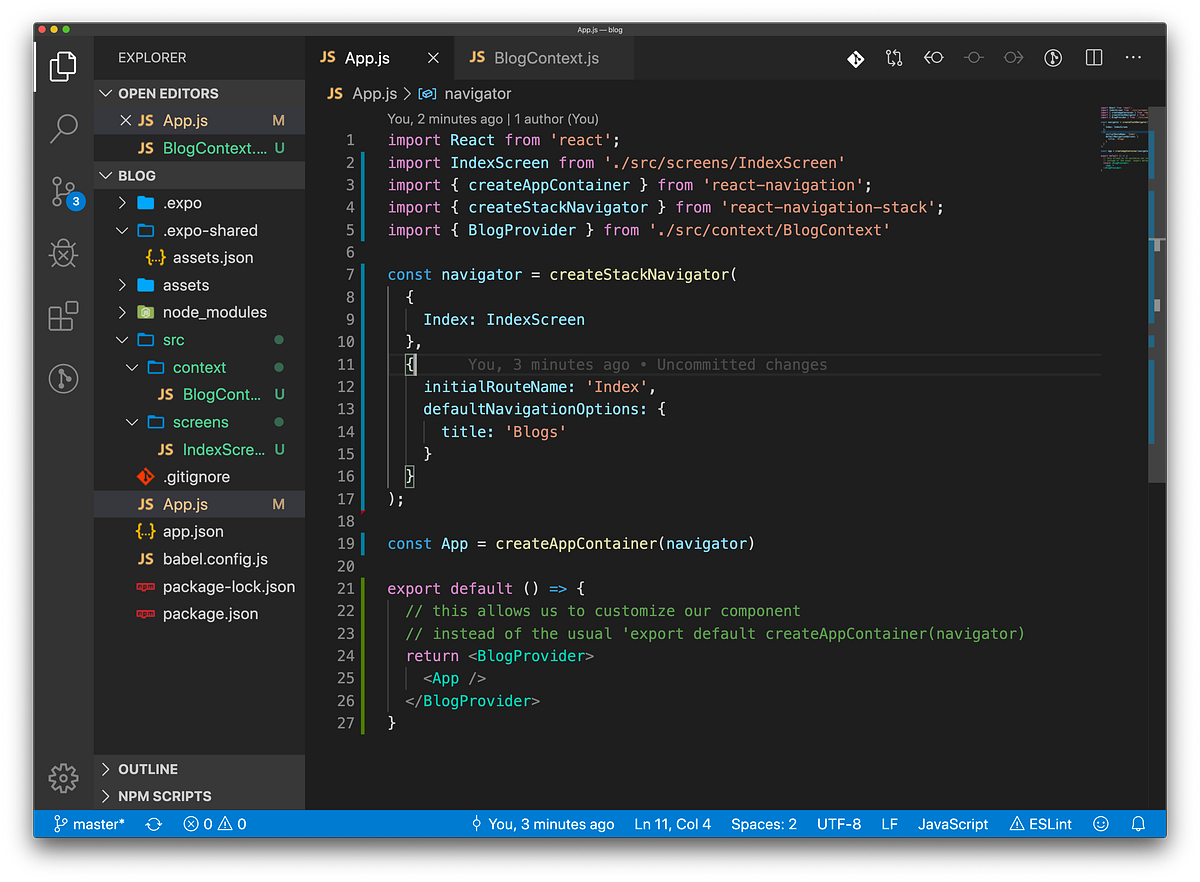The image size is (1200, 882).
Task: Open the Search view in activity bar
Action: tap(64, 128)
